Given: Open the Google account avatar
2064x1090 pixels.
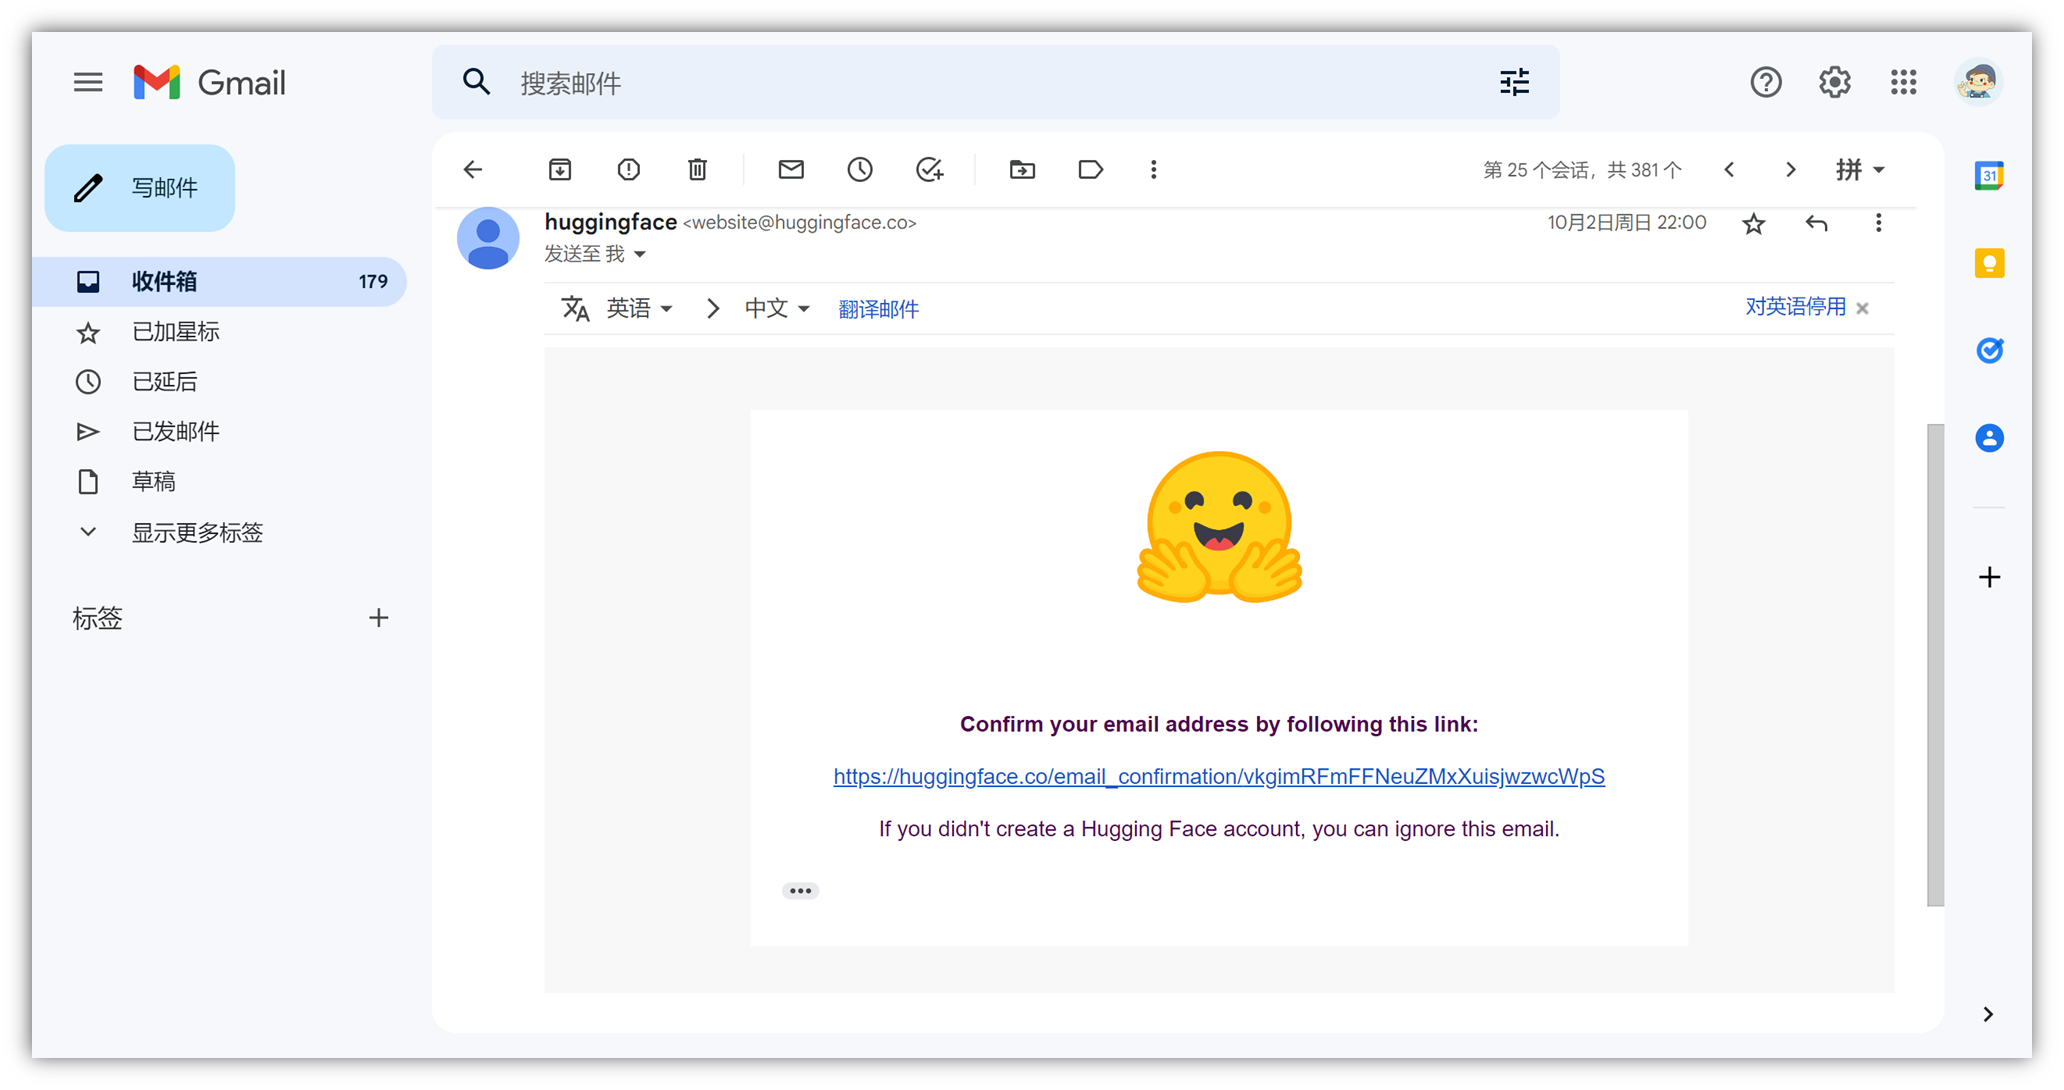Looking at the screenshot, I should tap(1978, 82).
